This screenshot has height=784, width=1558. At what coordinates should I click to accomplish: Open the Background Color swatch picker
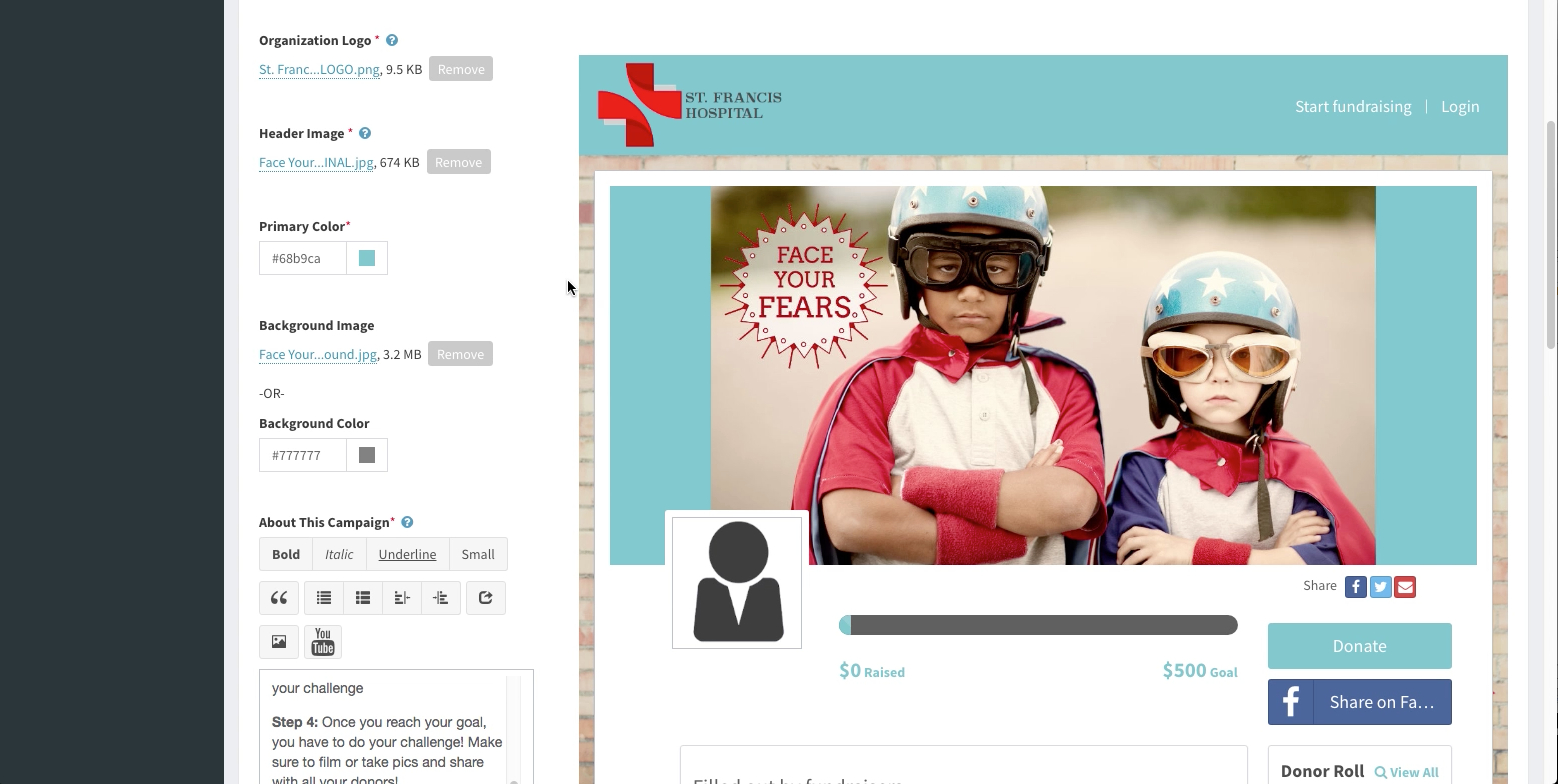point(367,455)
